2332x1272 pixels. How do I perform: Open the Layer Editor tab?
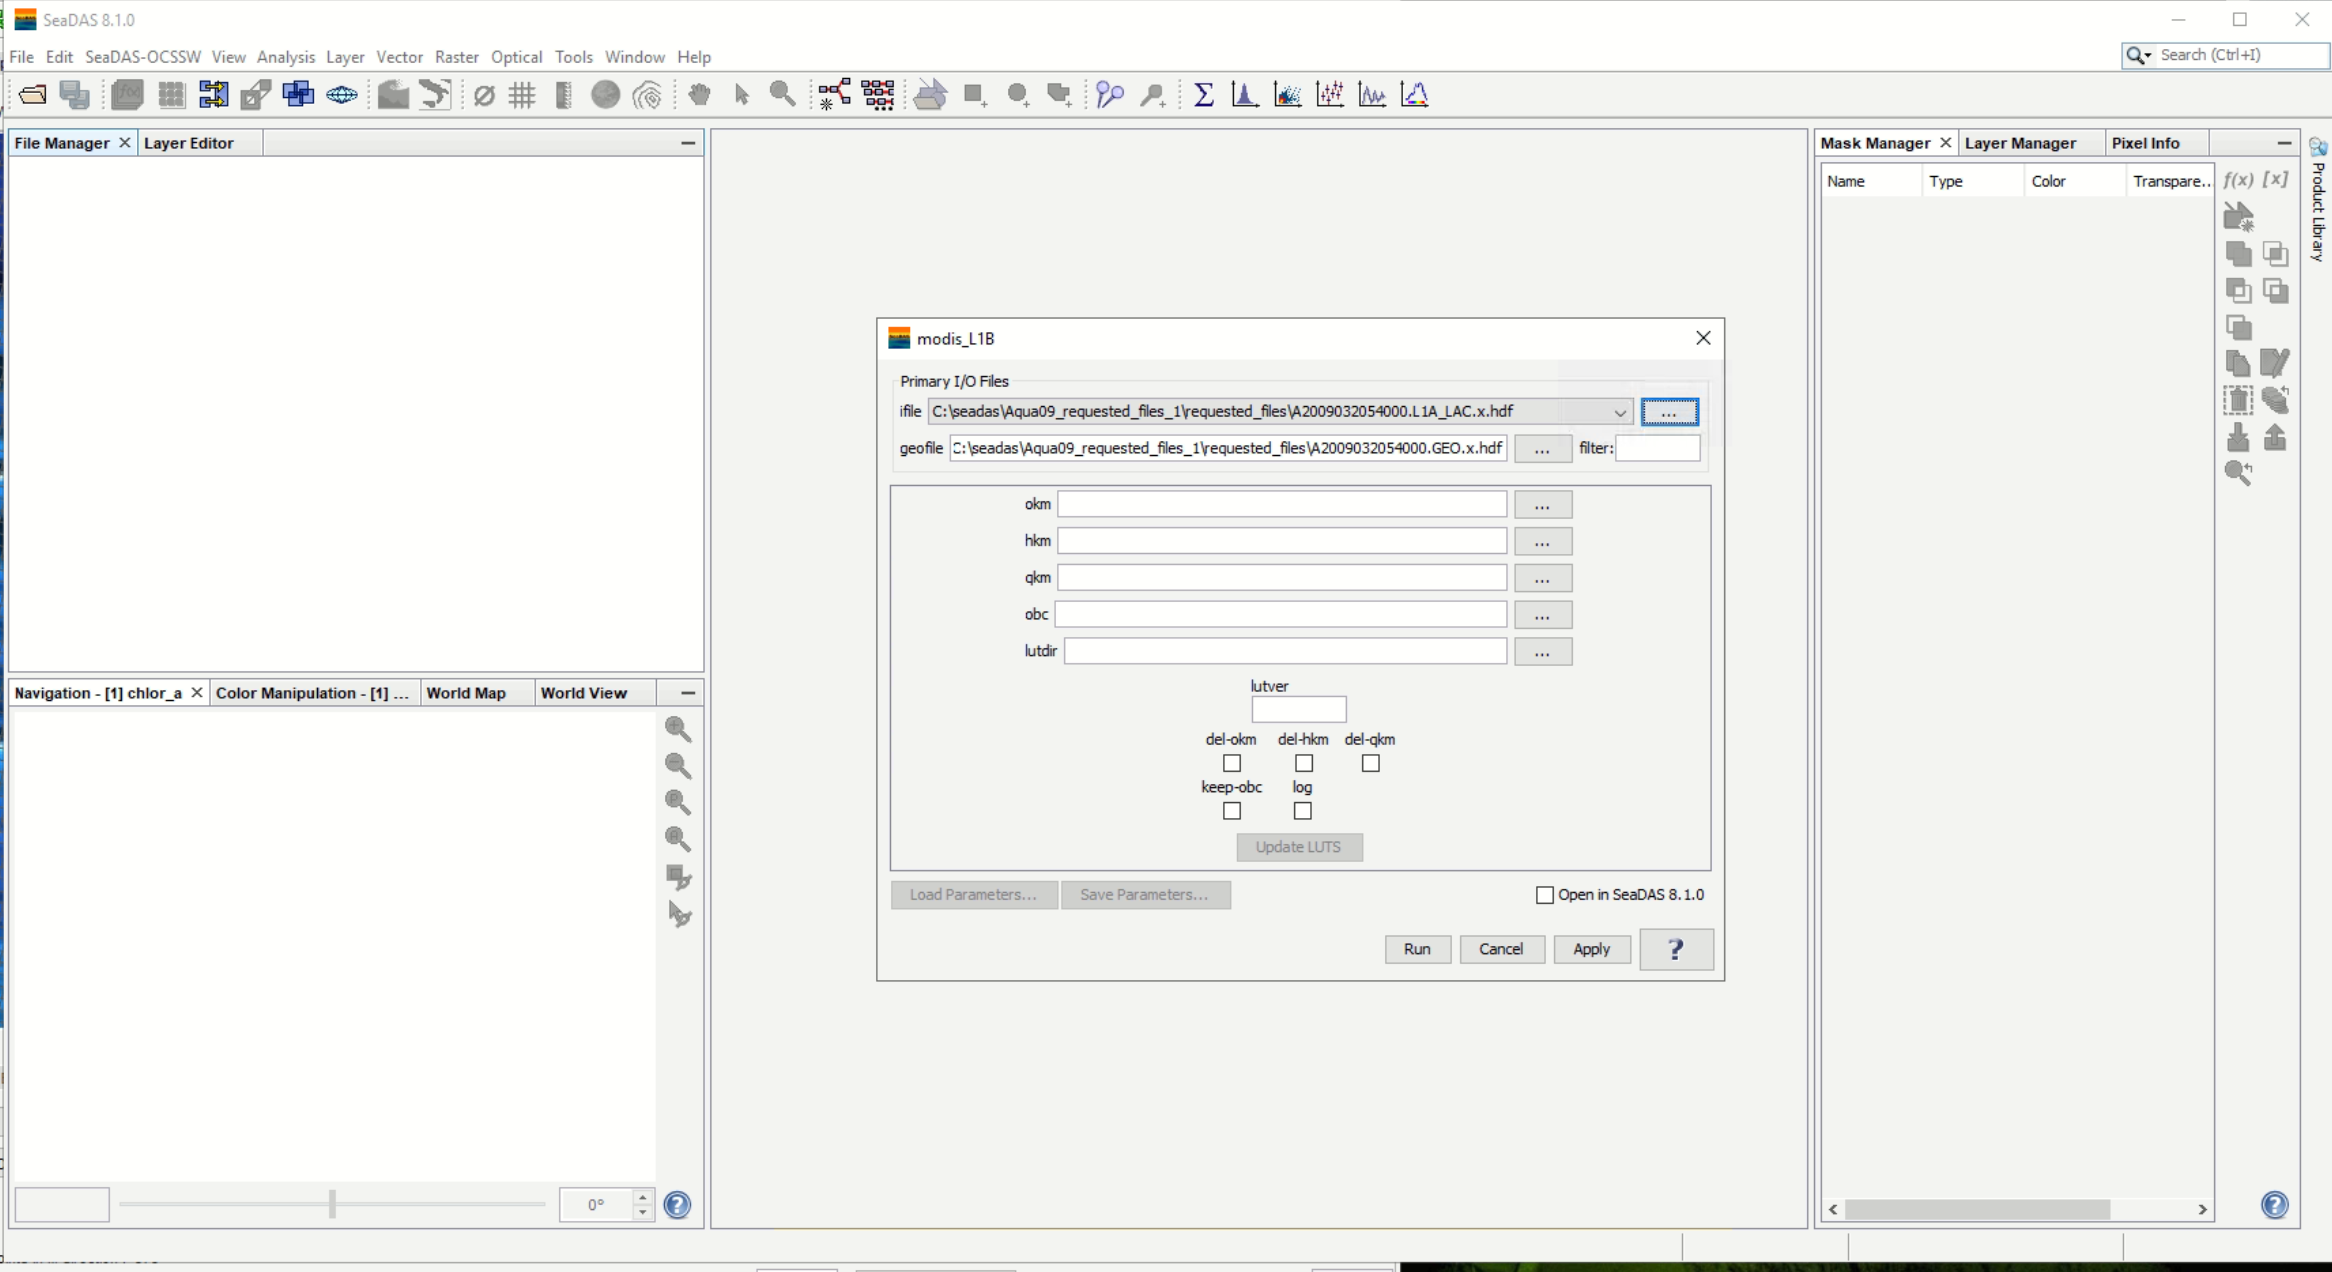188,143
